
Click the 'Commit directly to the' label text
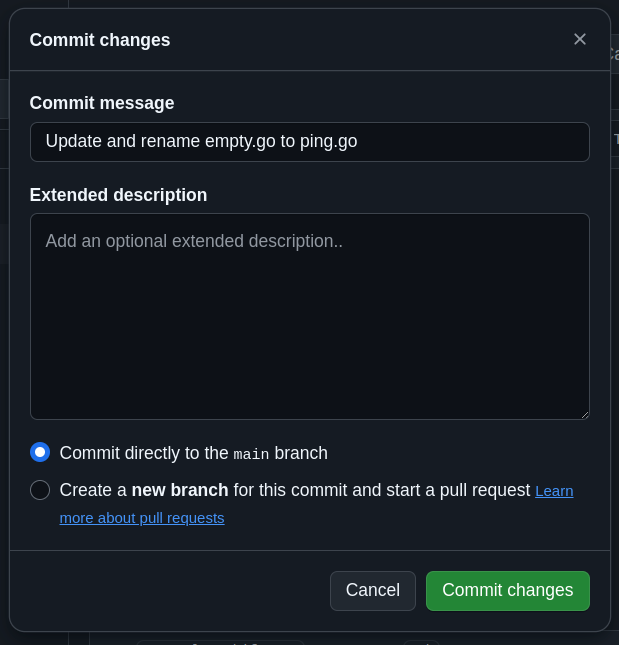[x=144, y=453]
